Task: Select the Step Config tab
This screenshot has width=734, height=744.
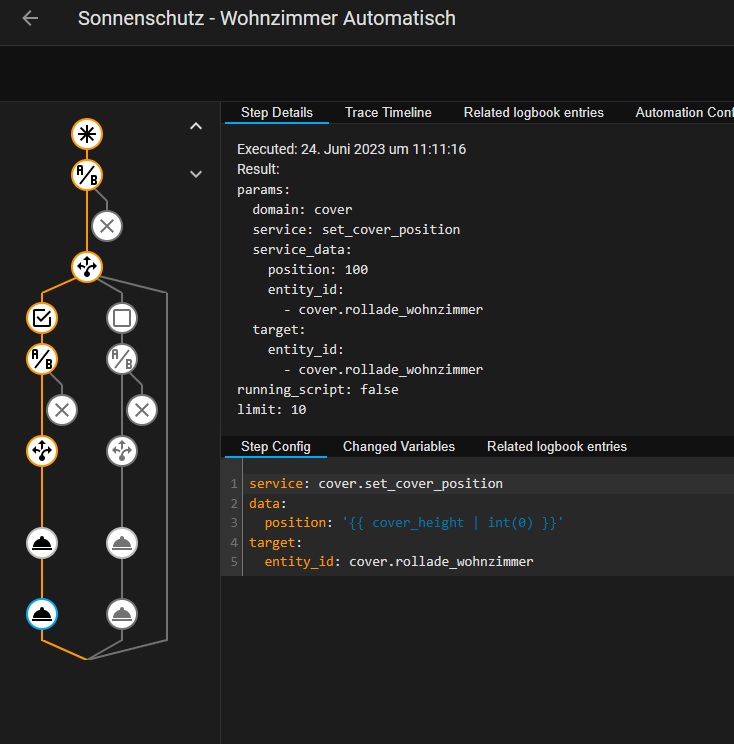Action: coord(275,446)
